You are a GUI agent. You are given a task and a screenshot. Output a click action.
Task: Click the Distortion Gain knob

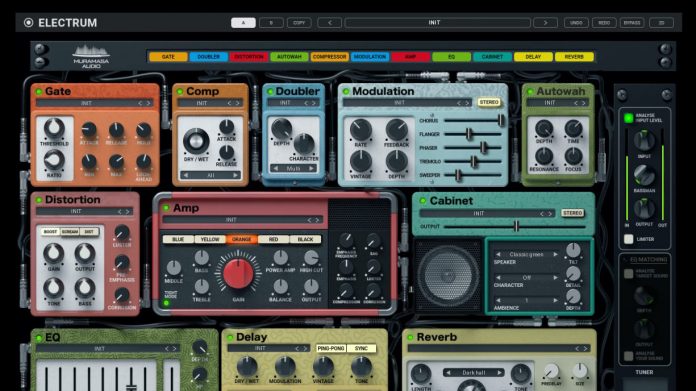(x=53, y=254)
